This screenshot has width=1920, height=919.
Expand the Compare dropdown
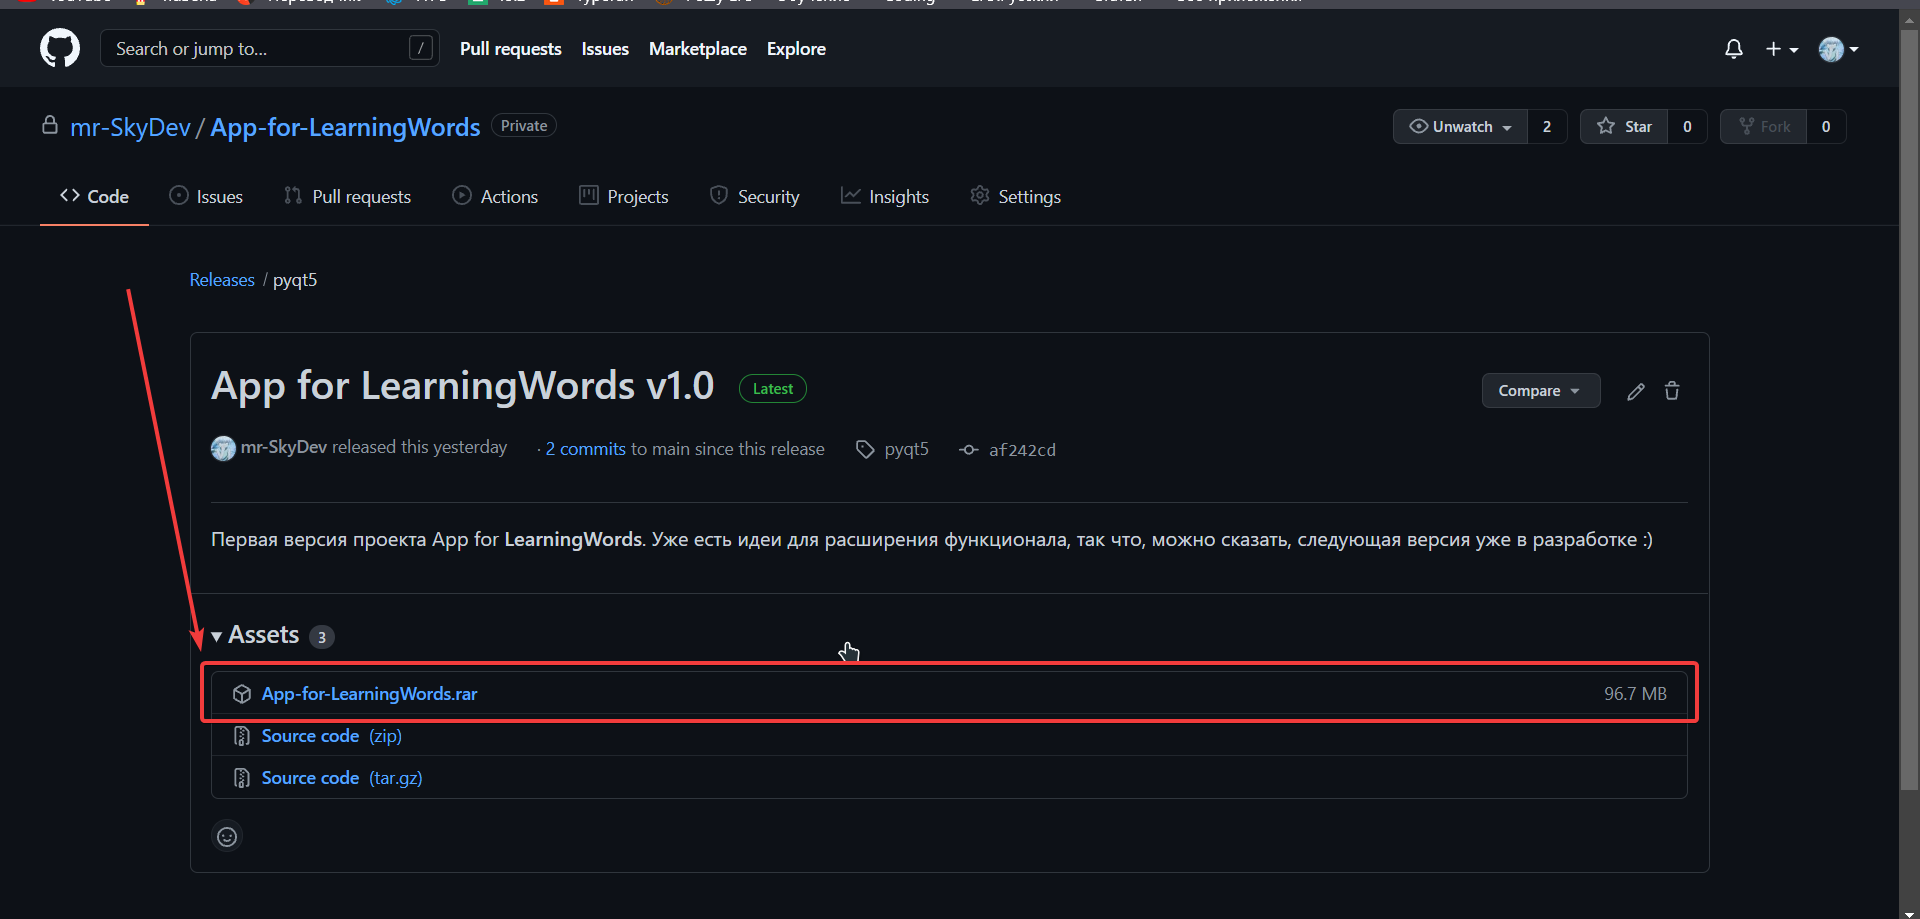pyautogui.click(x=1540, y=391)
